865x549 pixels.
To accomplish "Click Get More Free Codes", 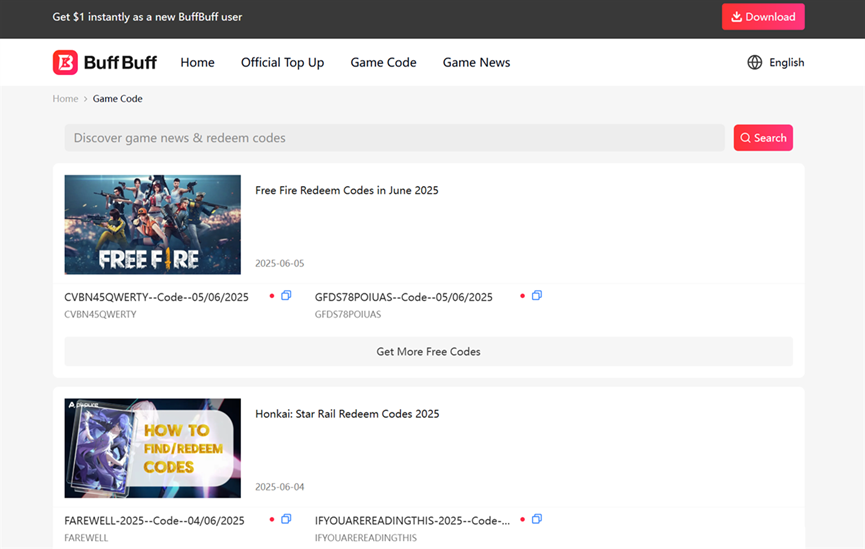I will (429, 351).
